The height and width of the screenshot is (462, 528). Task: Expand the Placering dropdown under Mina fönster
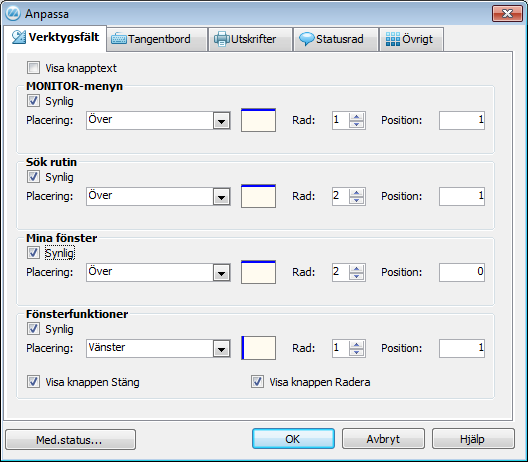coord(221,272)
